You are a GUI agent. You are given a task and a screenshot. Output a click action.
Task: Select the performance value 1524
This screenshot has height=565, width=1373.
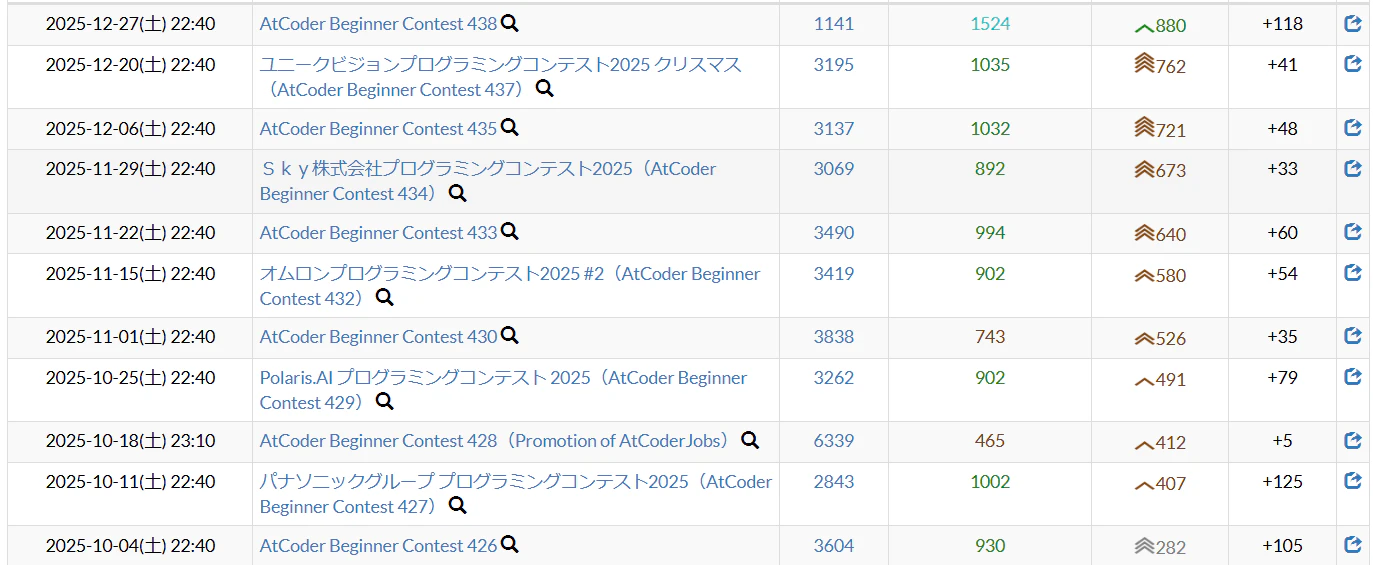pyautogui.click(x=990, y=24)
